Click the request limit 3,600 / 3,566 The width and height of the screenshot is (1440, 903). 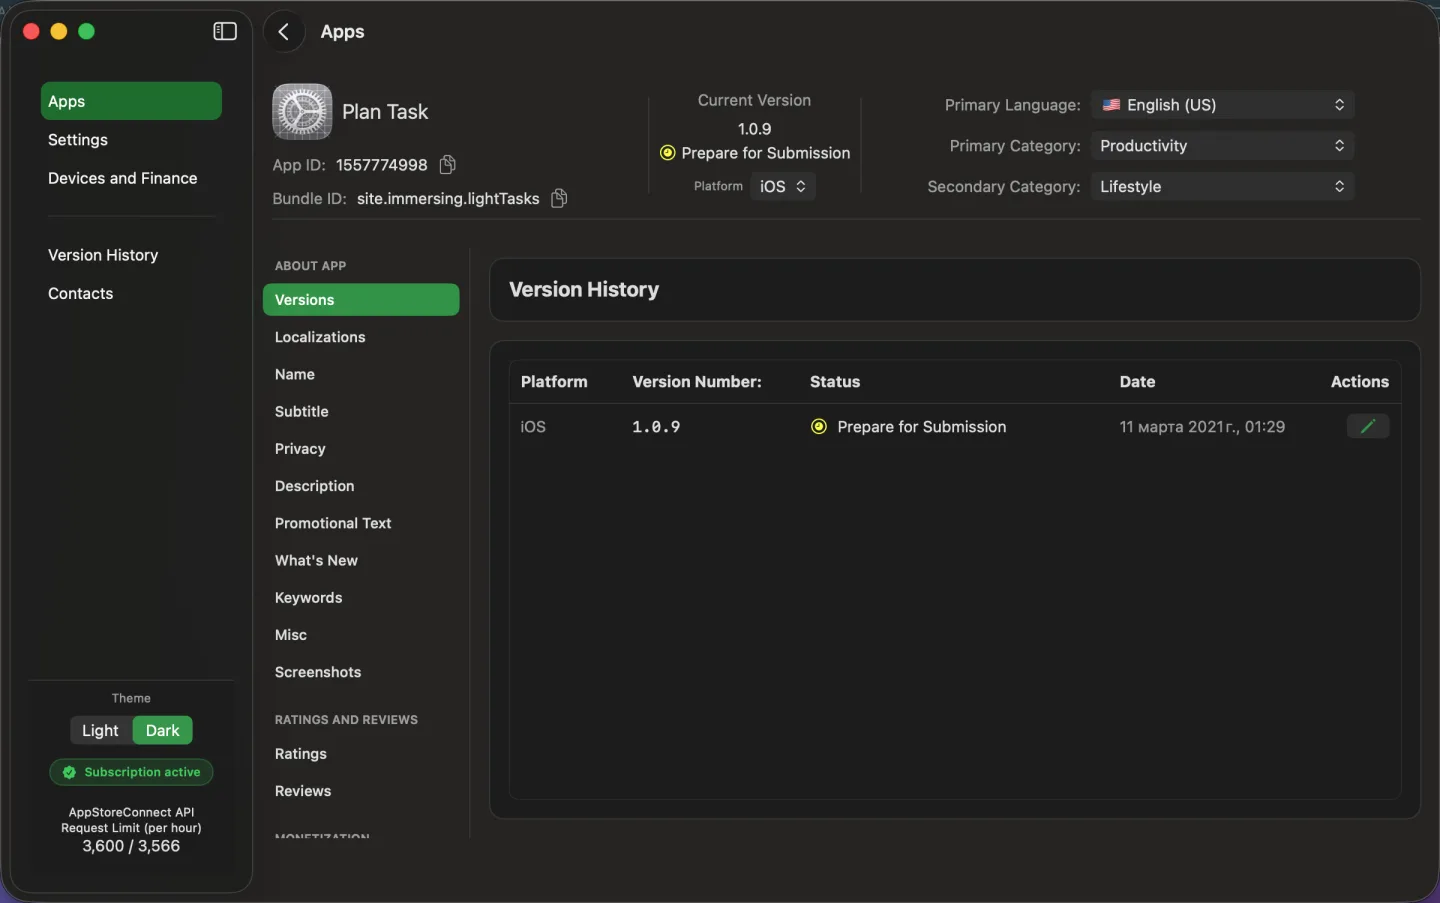click(131, 846)
